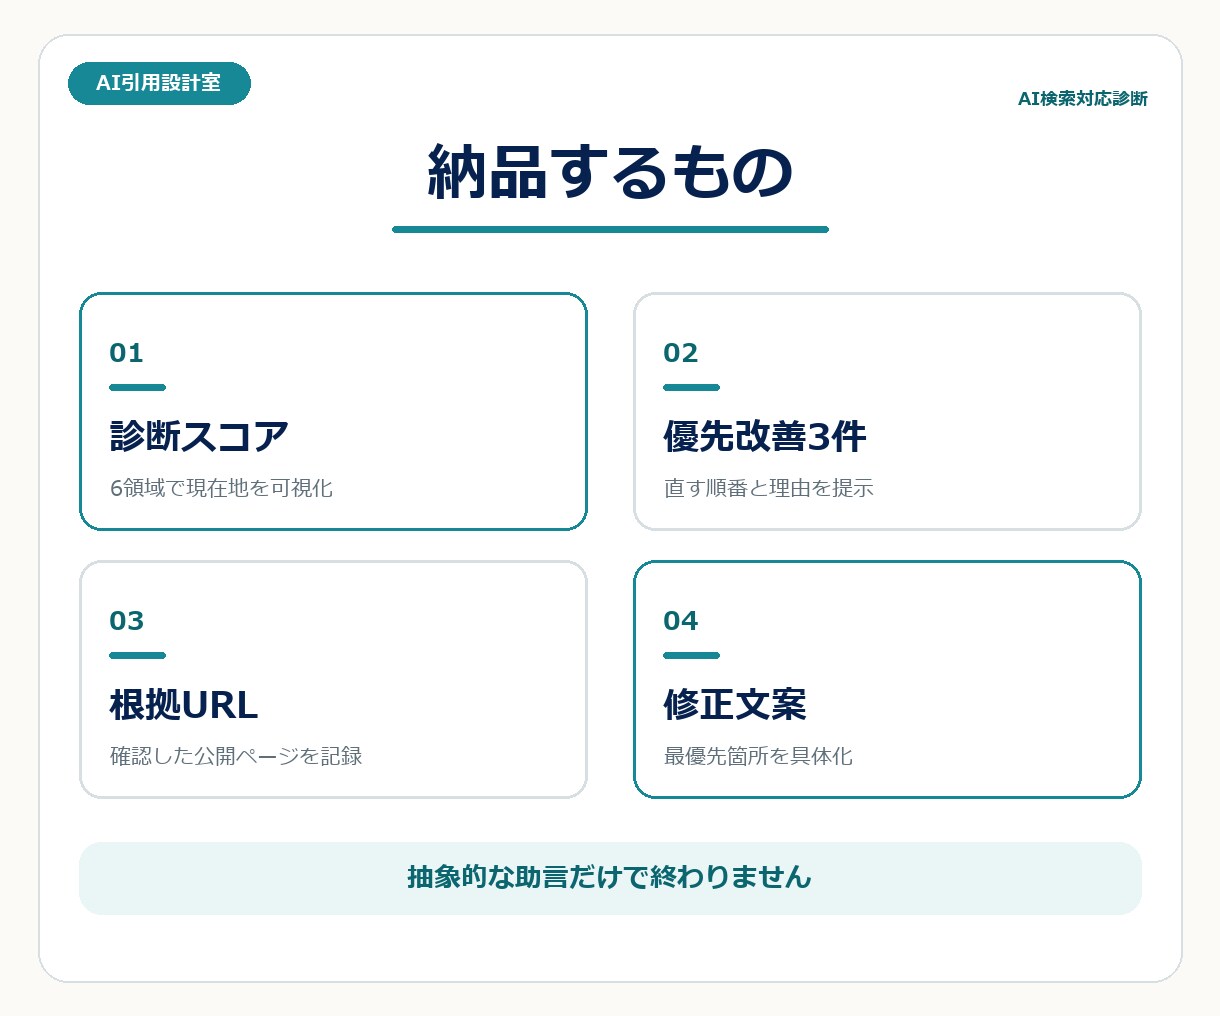Click the 04 number label
The width and height of the screenshot is (1220, 1016).
681,621
